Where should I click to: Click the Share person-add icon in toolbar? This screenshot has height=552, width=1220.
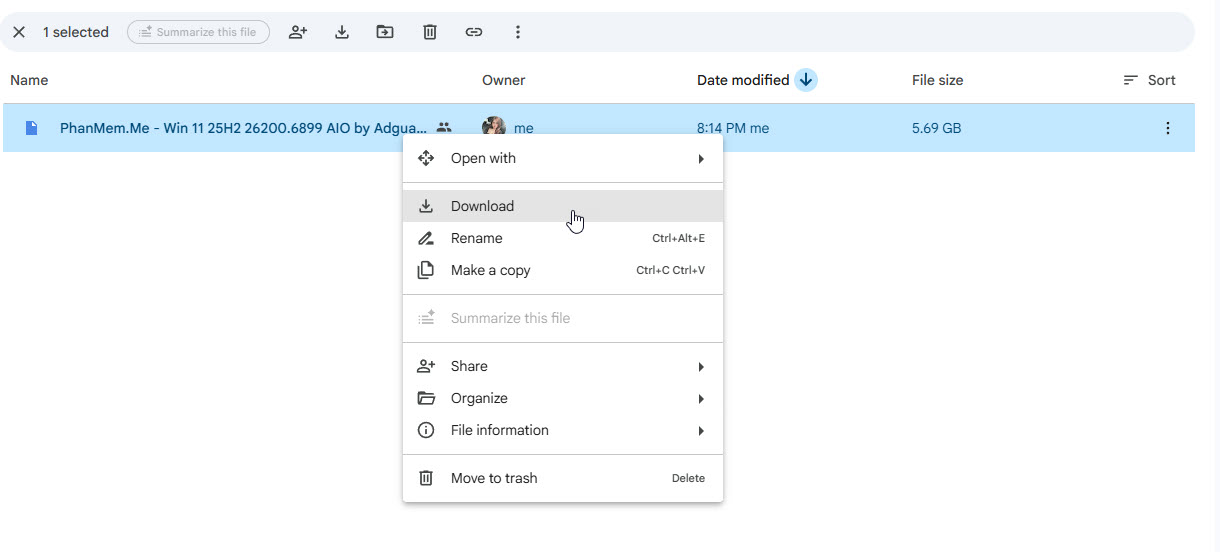pos(298,32)
